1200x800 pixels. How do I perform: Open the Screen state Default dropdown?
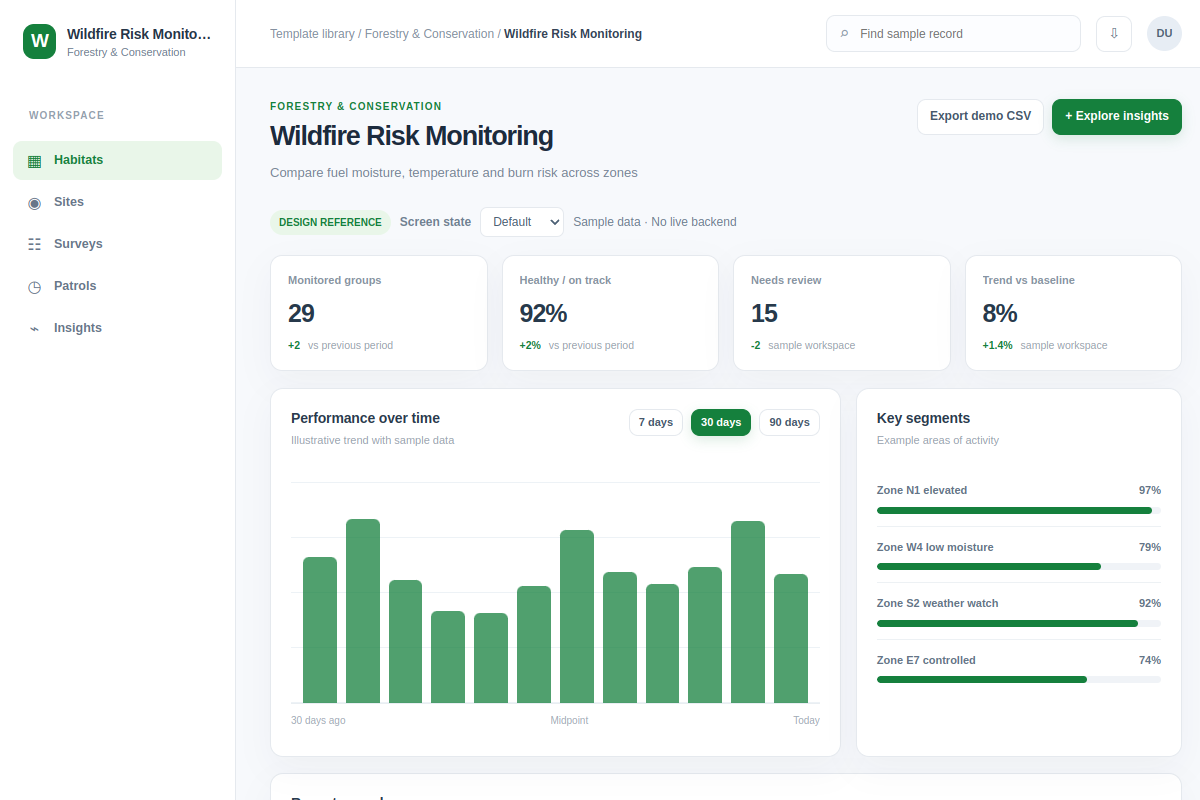pos(522,222)
